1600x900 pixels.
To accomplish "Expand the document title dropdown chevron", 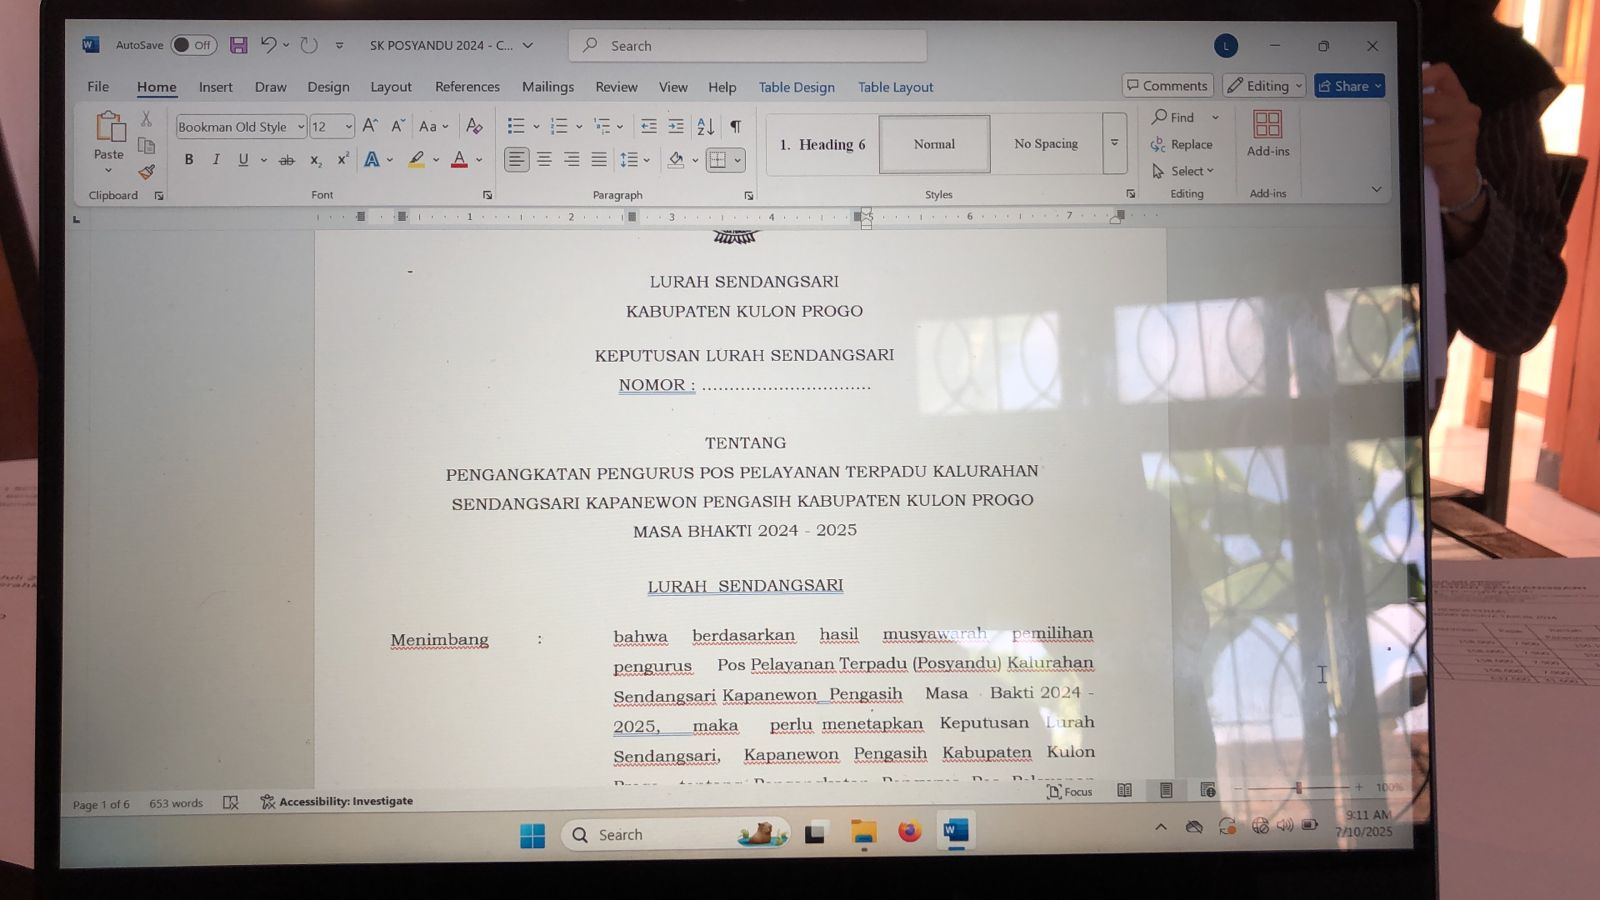I will pyautogui.click(x=528, y=45).
